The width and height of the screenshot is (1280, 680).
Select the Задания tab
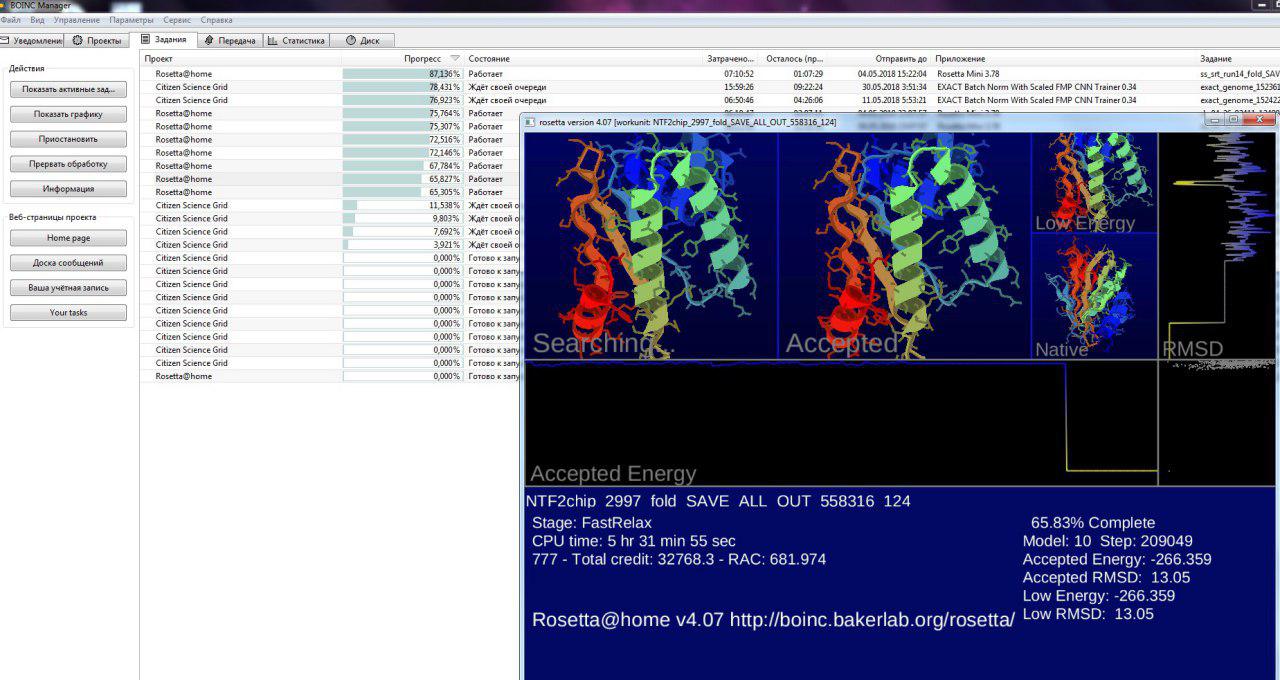click(164, 40)
